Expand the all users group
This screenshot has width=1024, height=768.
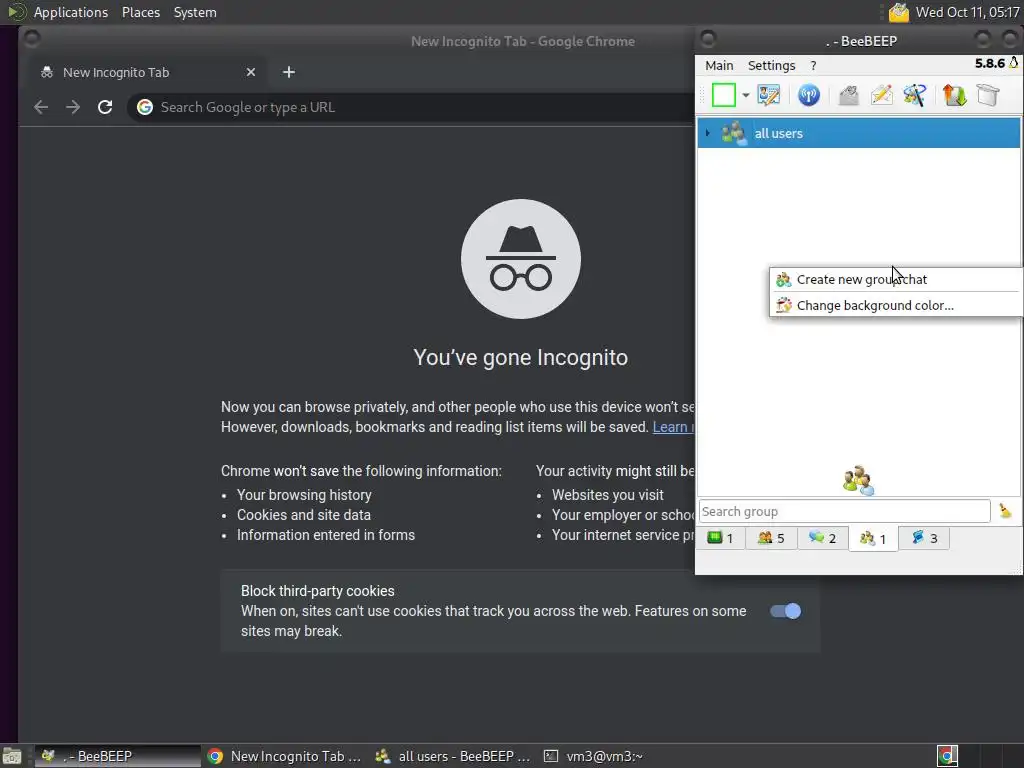707,133
